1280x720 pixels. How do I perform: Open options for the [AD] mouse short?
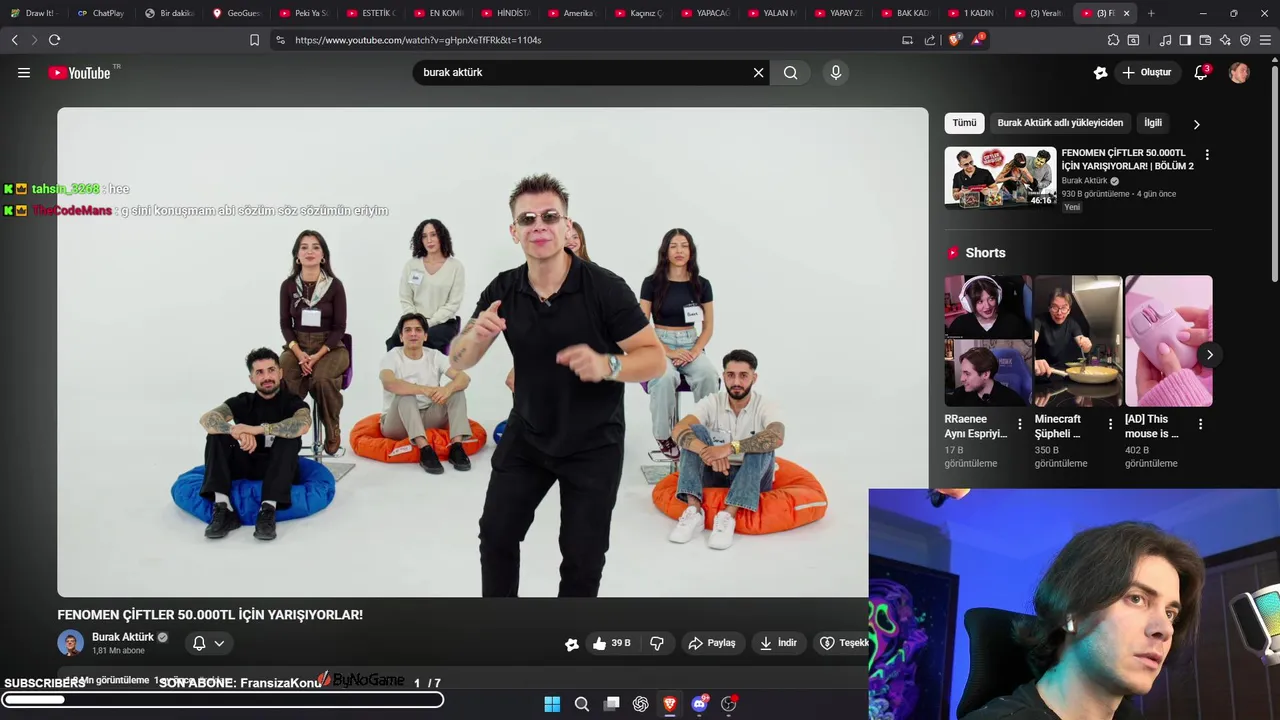1200,424
